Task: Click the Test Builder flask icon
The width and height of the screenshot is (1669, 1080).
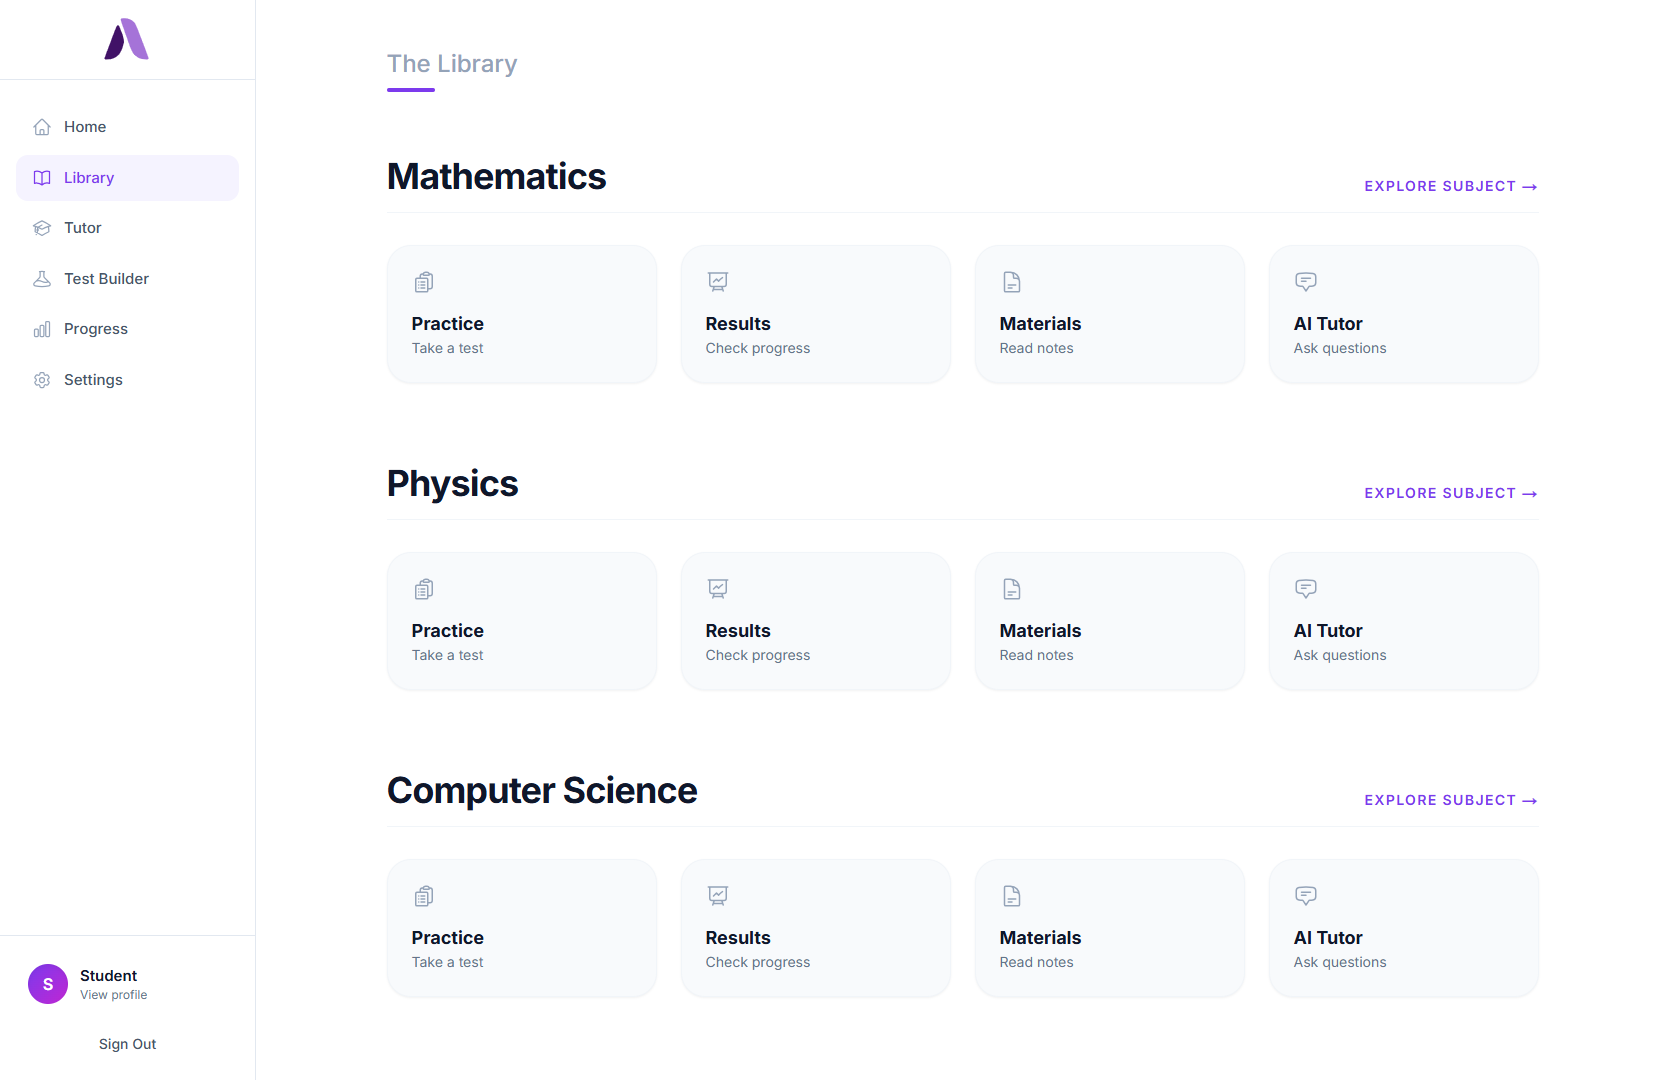Action: pos(42,278)
